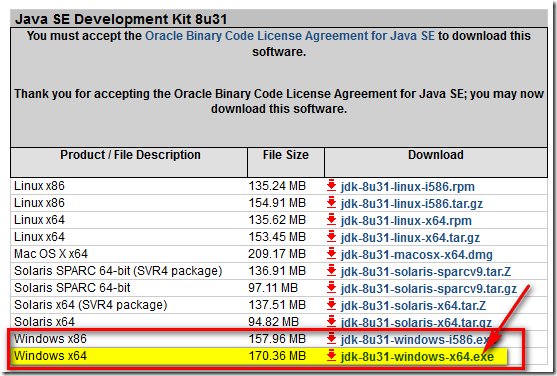Select Solaris SPARC 64-bit (SVR4 package) text

pos(118,271)
